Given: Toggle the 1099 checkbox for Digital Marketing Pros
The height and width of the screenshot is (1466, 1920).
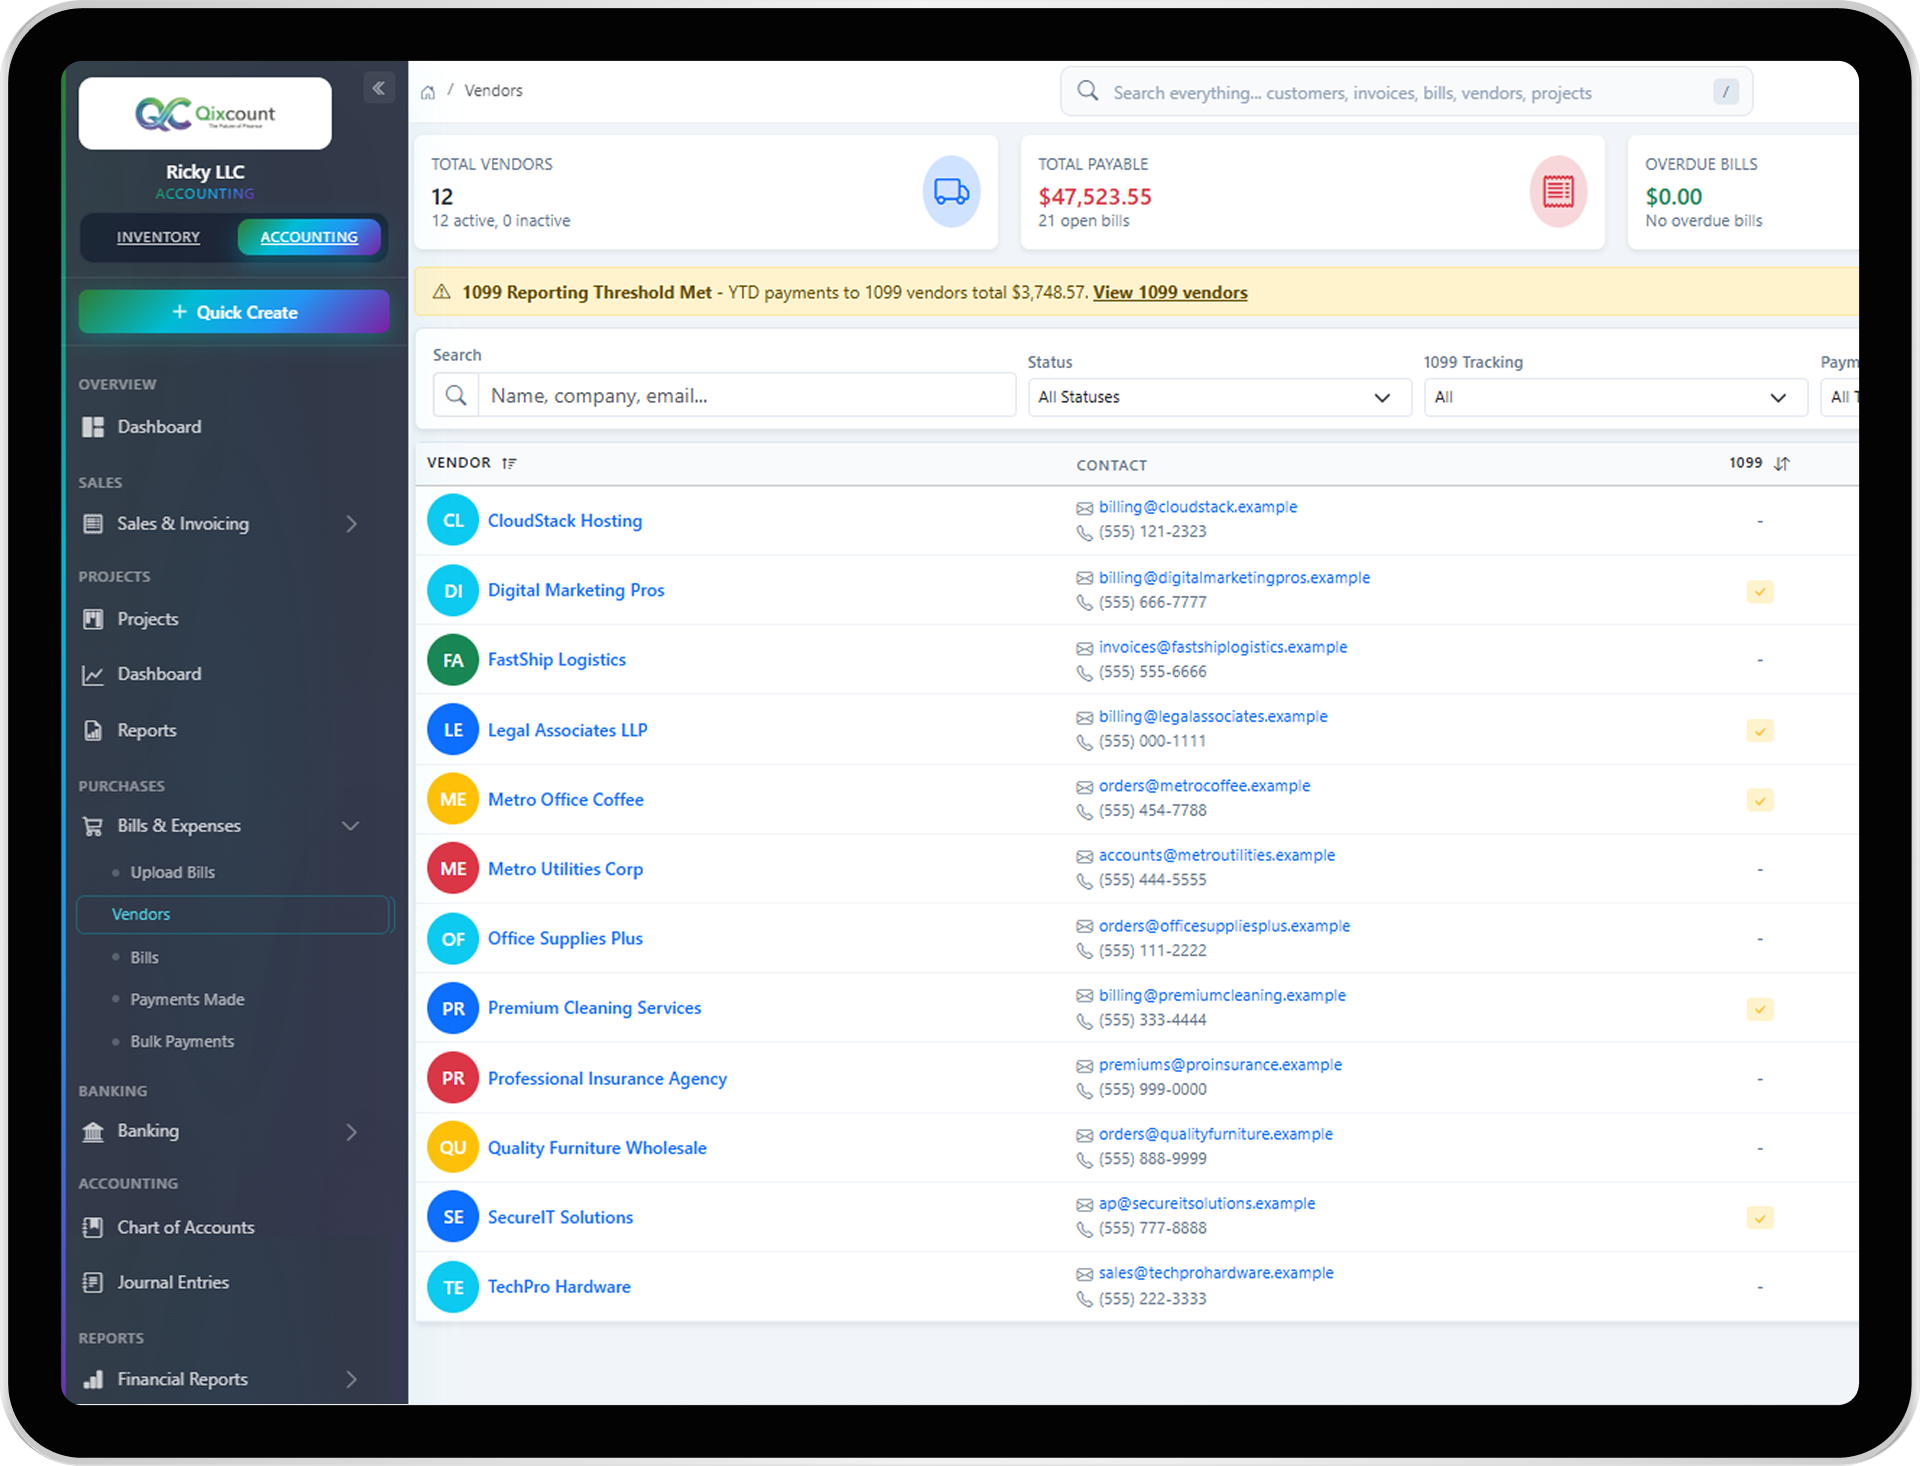Looking at the screenshot, I should coord(1760,591).
